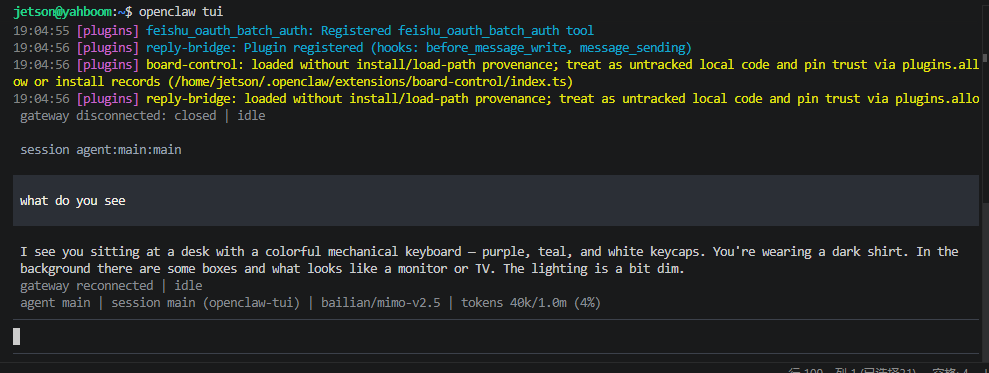Click the TUI message input cursor line
The image size is (989, 373).
495,337
